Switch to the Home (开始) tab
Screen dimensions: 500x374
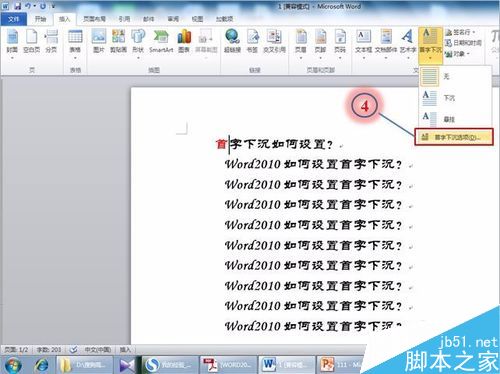(40, 19)
